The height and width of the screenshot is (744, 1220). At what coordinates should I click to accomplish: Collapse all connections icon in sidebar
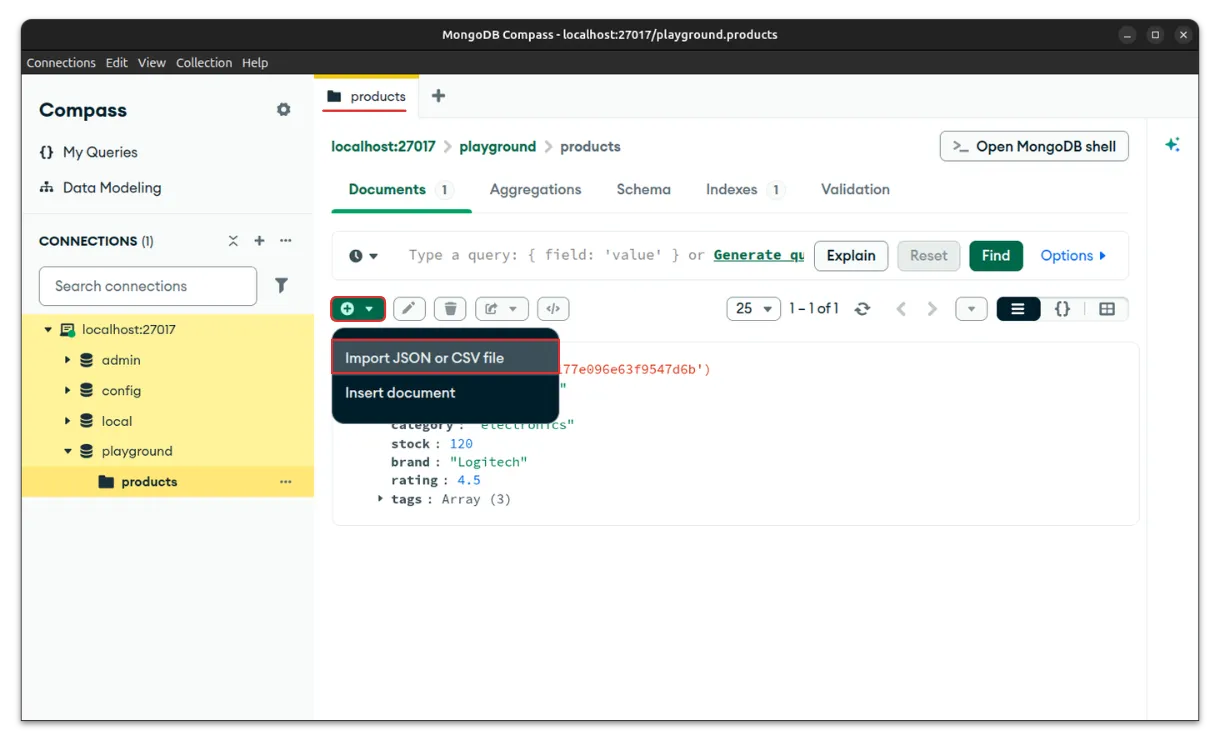pyautogui.click(x=233, y=241)
